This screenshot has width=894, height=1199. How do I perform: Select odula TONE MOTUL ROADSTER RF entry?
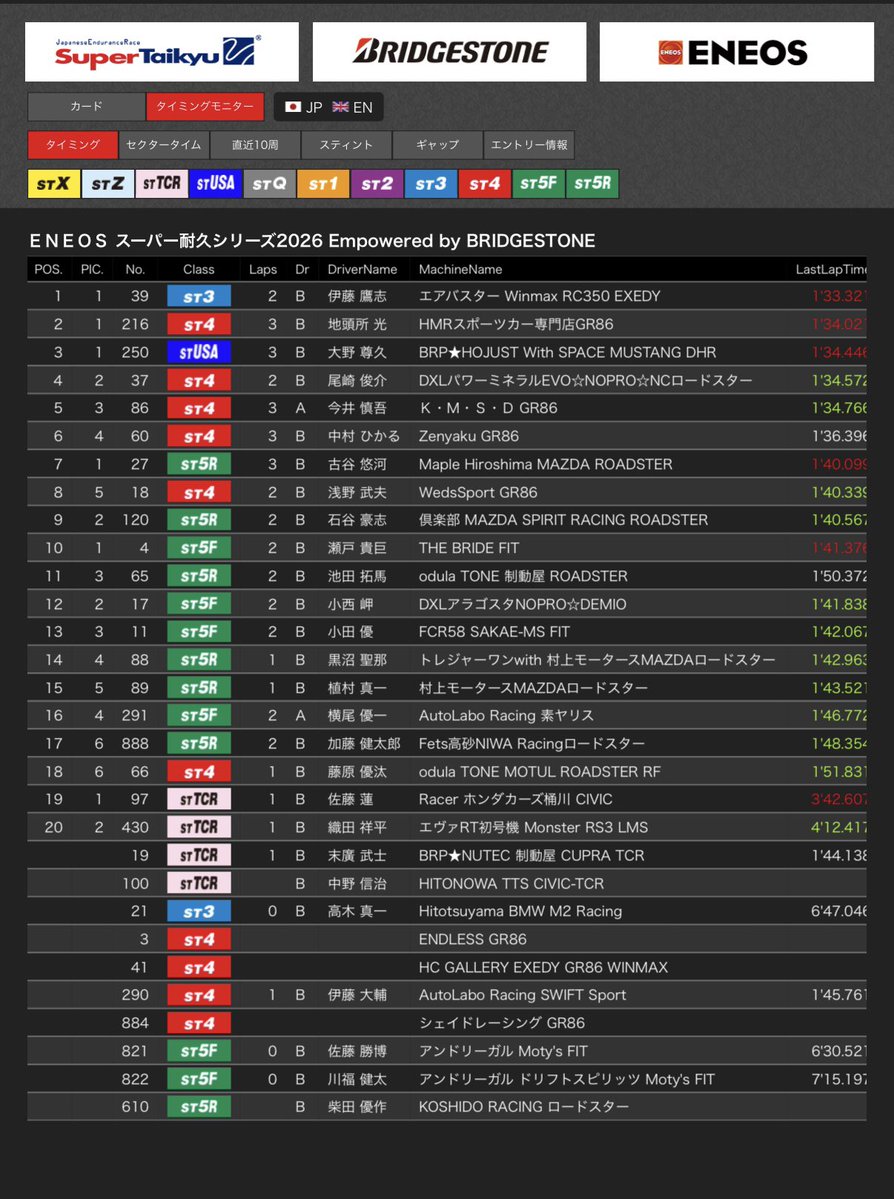pos(539,772)
